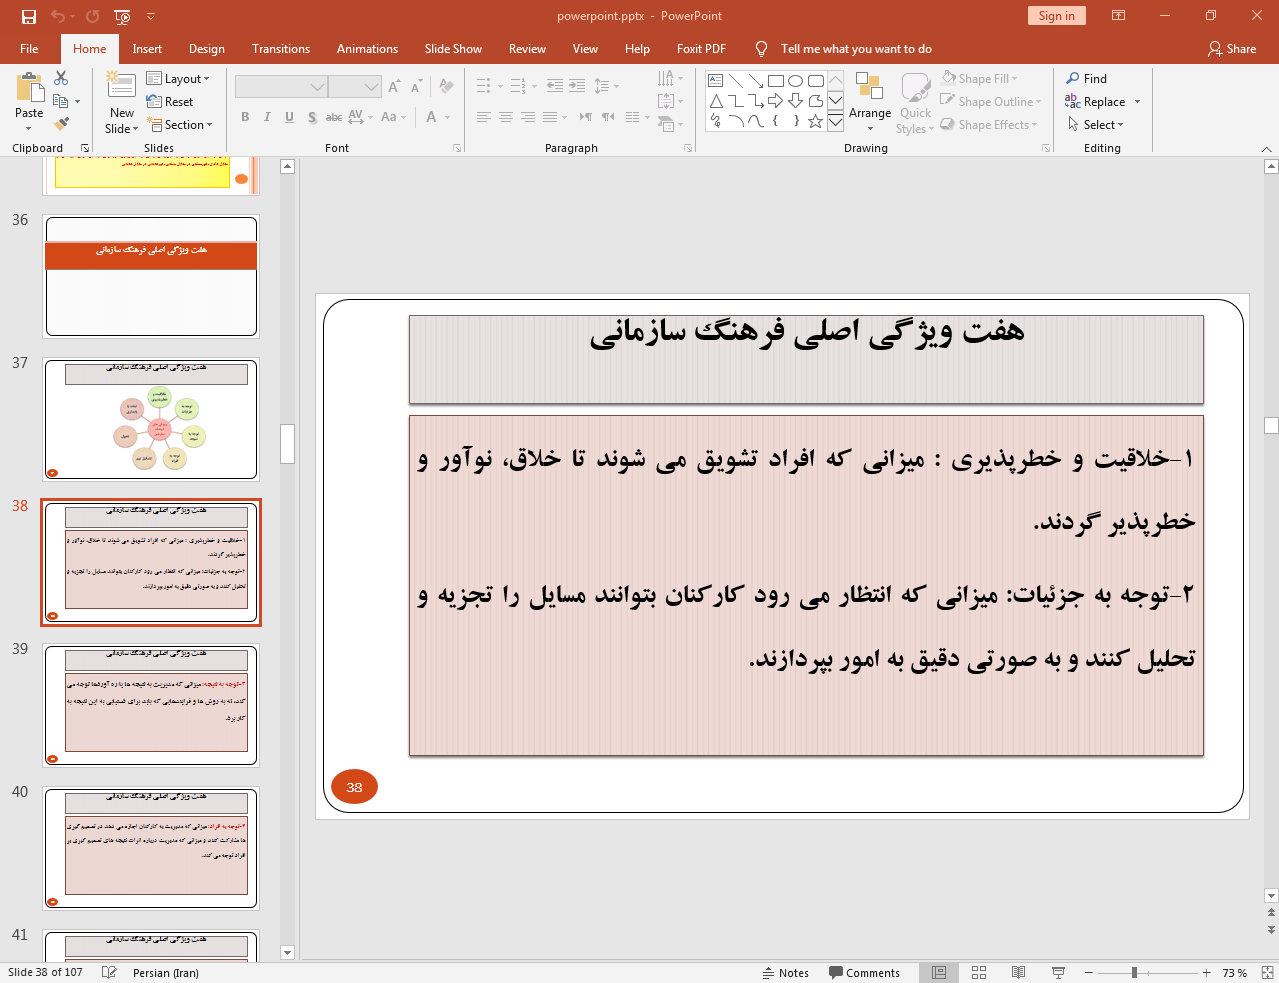Switch to the Transitions tab

tap(281, 48)
